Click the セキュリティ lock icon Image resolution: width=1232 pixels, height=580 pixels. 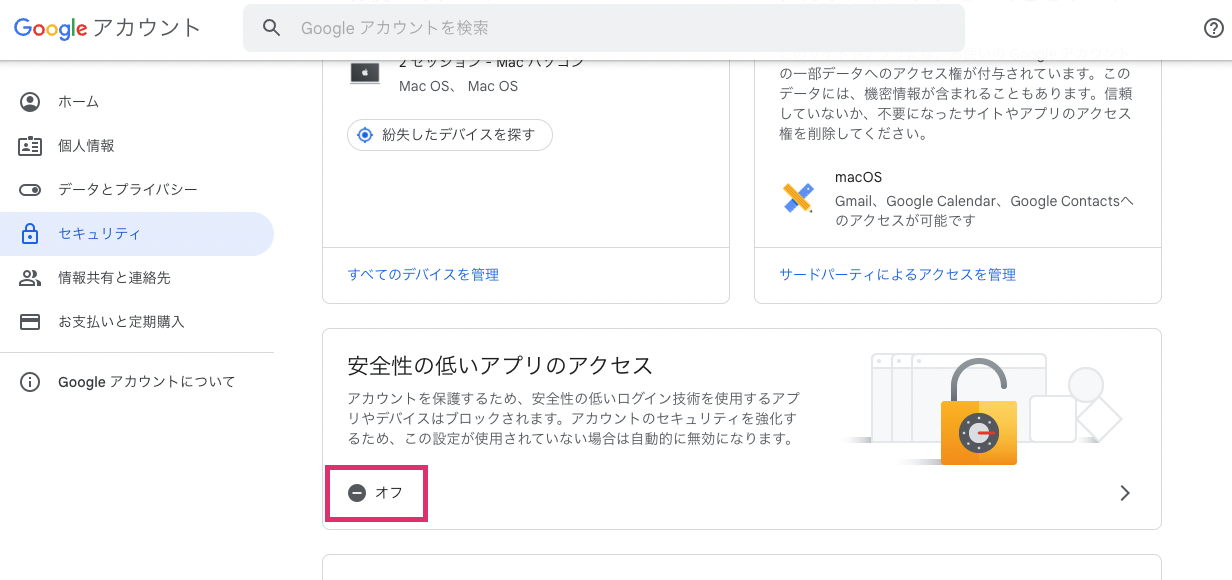(x=30, y=234)
